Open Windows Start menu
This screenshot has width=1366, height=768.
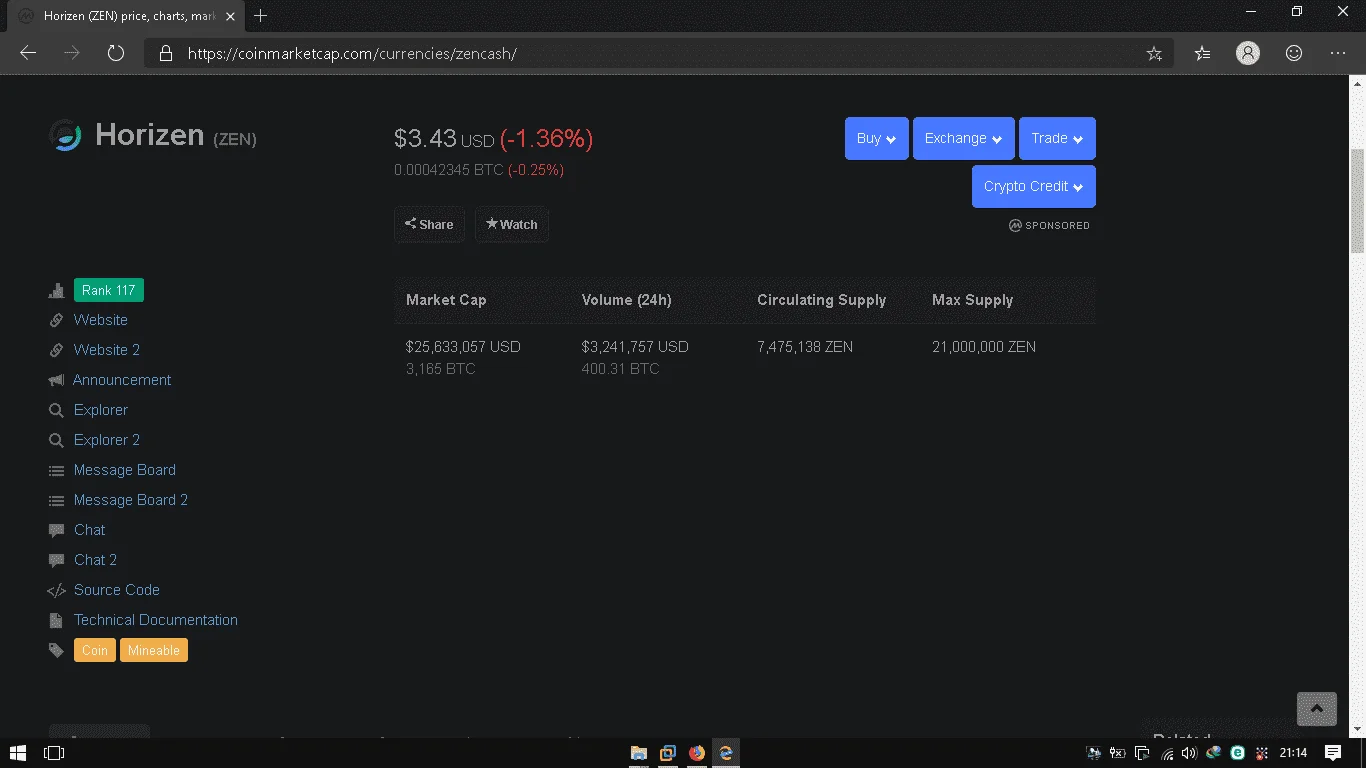point(18,753)
